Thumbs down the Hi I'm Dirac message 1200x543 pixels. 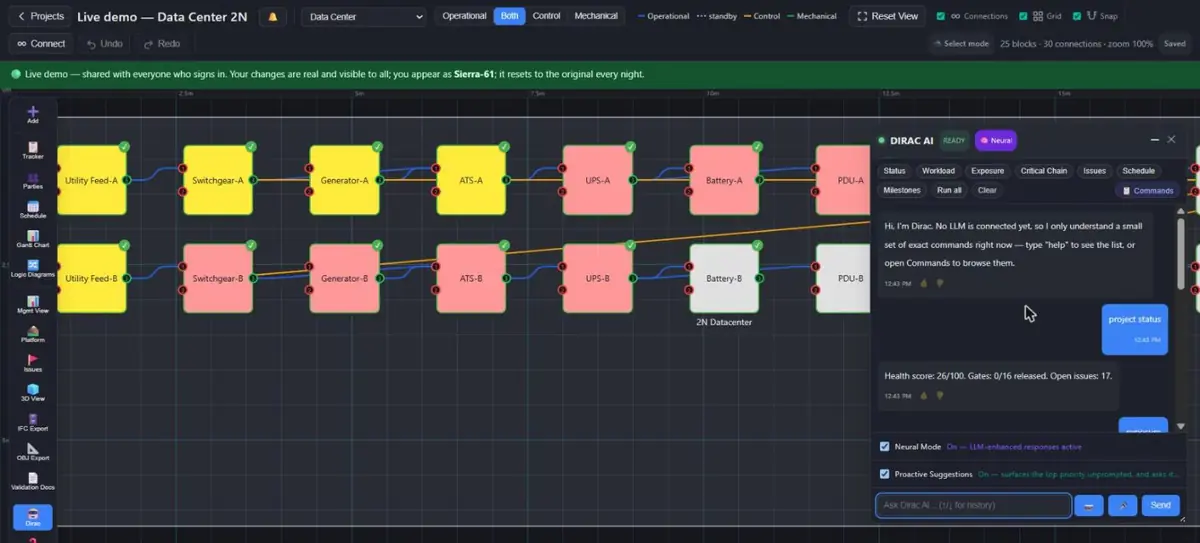tap(940, 283)
